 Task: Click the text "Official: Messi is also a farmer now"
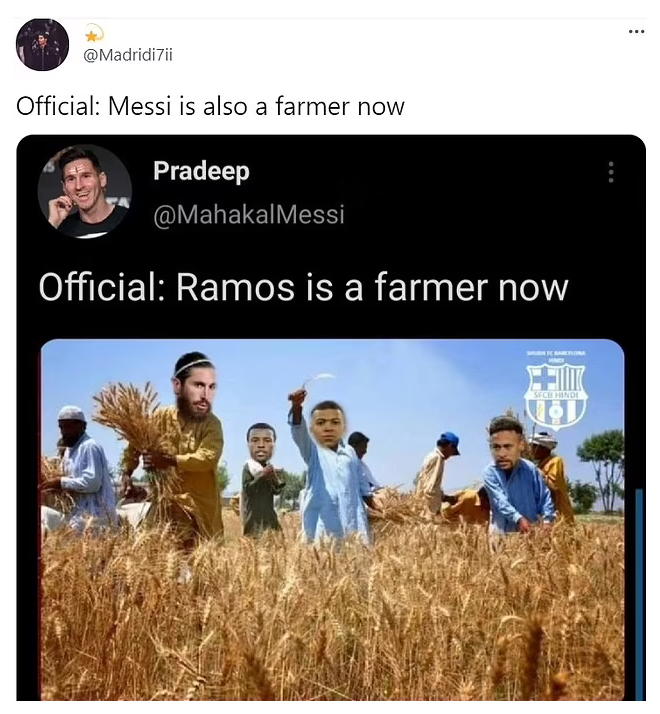210,106
